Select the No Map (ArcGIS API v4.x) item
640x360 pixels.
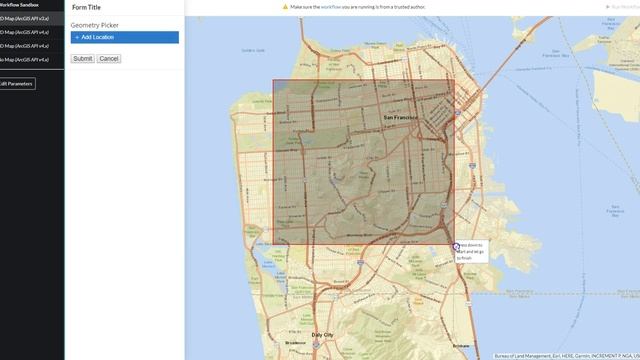click(x=31, y=60)
